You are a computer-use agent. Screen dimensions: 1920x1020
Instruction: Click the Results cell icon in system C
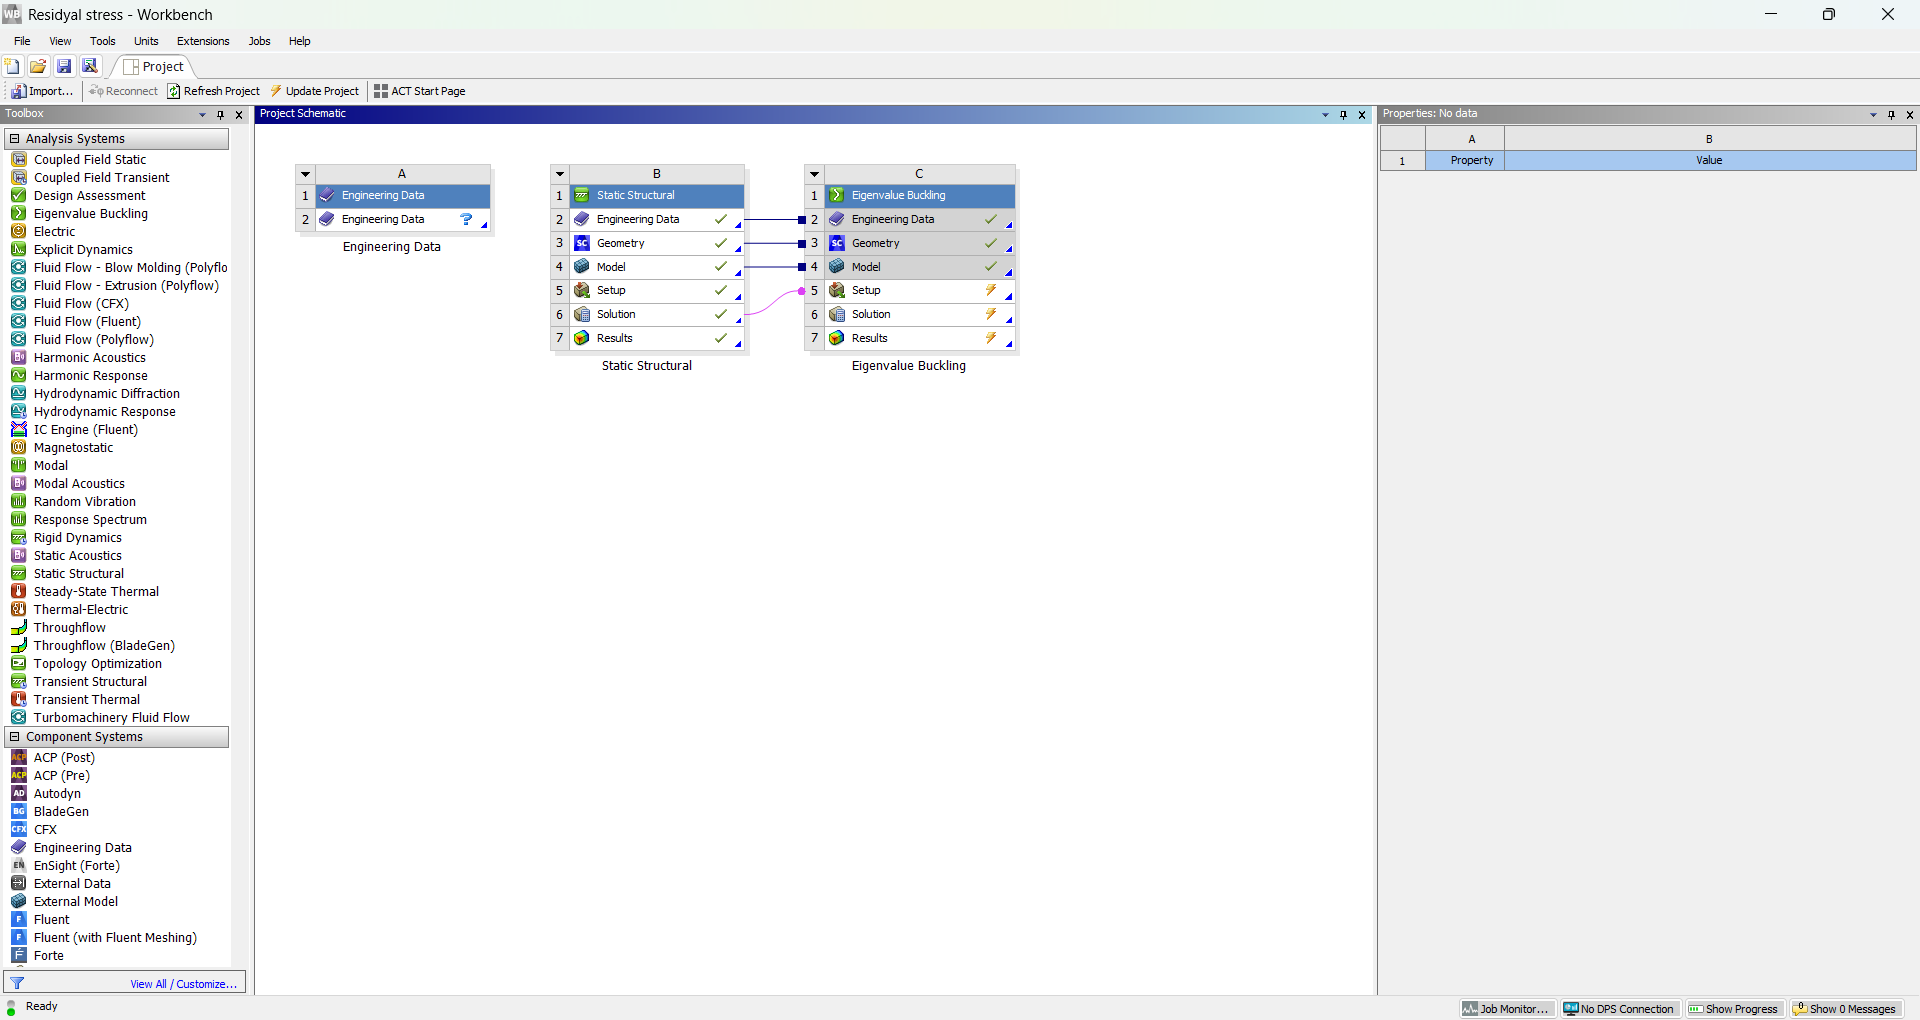[x=837, y=338]
